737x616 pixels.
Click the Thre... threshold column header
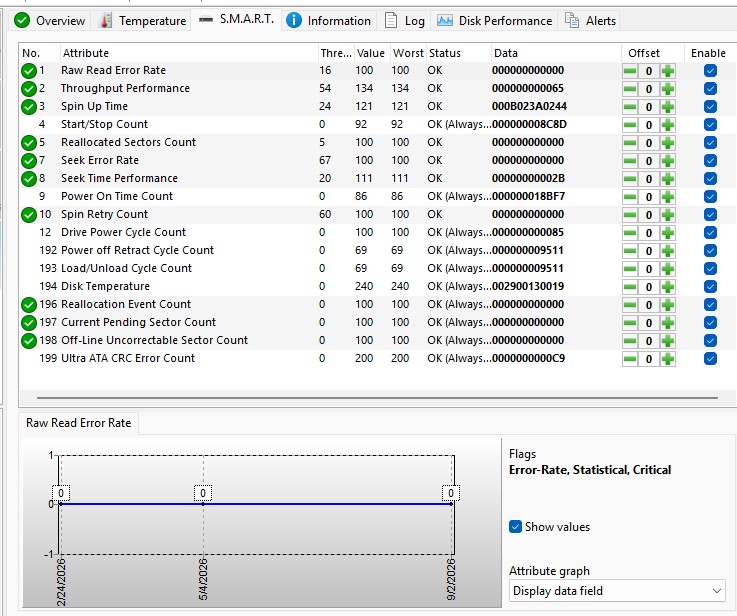(336, 53)
